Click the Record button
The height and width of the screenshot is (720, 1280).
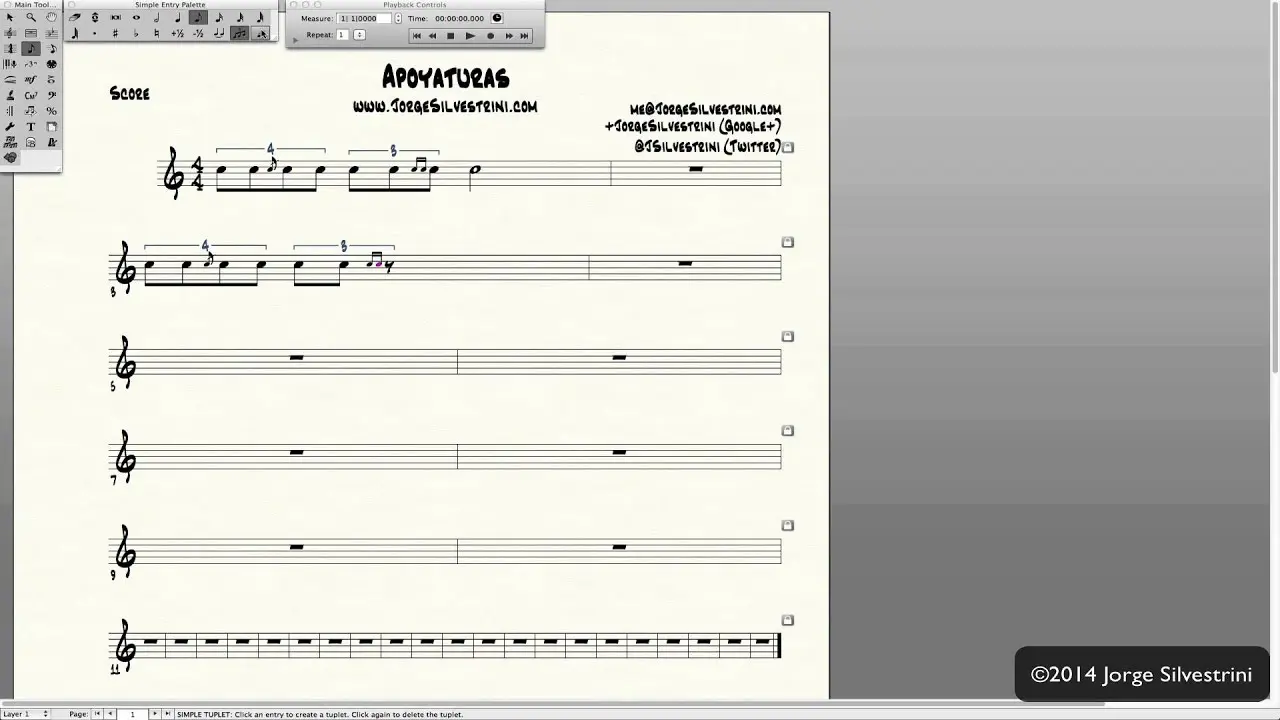(490, 36)
